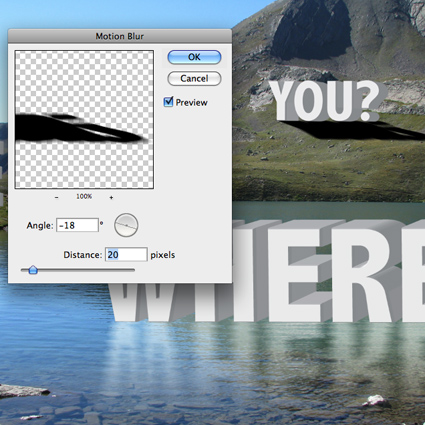Screen dimensions: 425x425
Task: Toggle the Preview checkbox
Action: tap(169, 102)
